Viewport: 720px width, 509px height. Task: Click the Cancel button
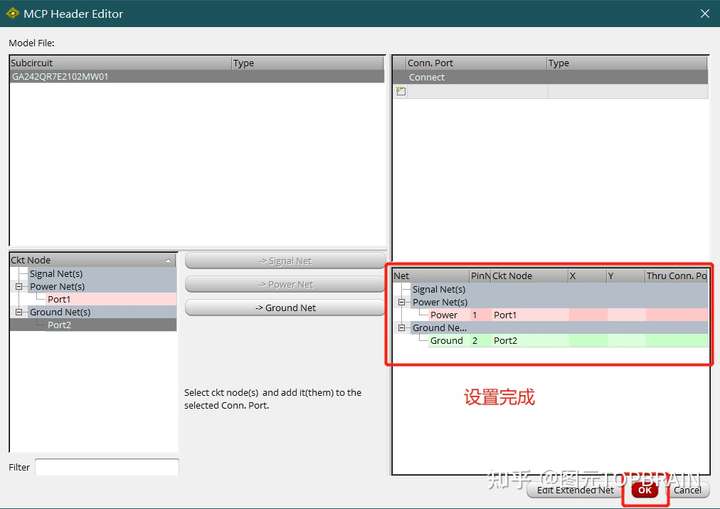coord(687,490)
